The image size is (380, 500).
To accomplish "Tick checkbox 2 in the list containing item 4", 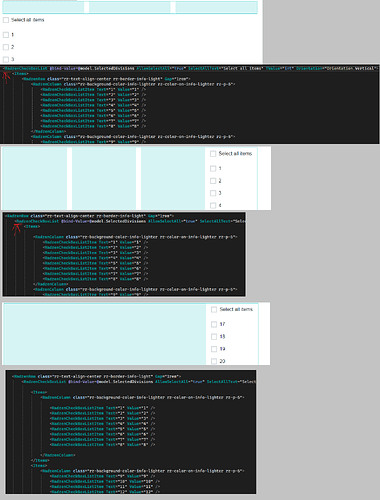I will tap(213, 181).
